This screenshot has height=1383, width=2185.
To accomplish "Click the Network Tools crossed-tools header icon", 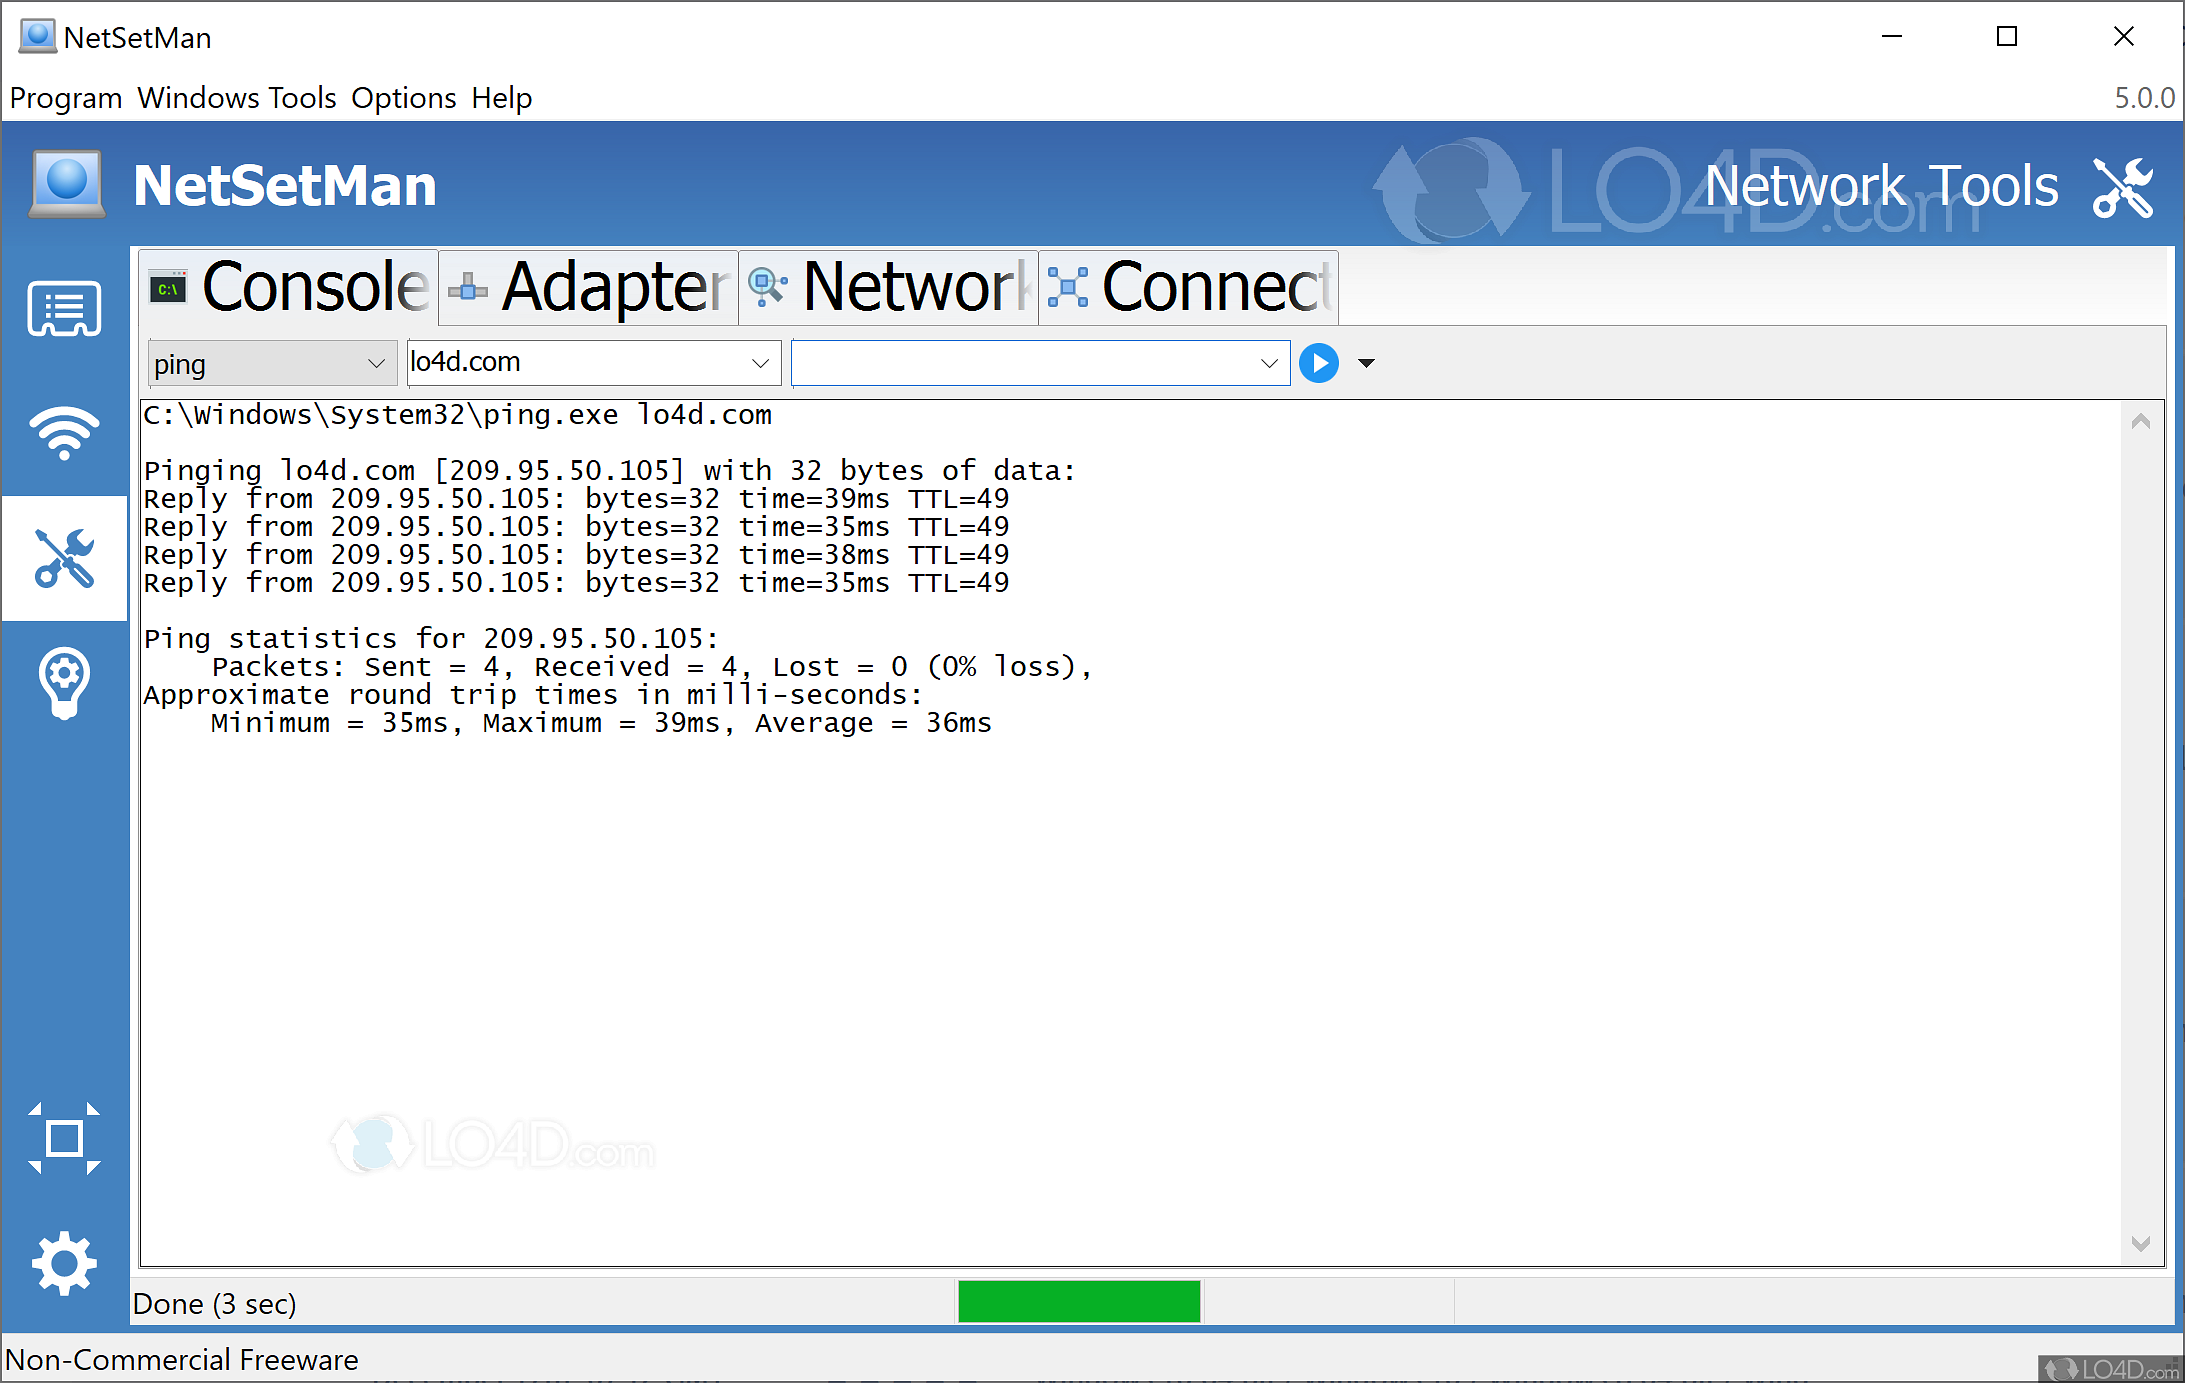I will pos(2122,187).
